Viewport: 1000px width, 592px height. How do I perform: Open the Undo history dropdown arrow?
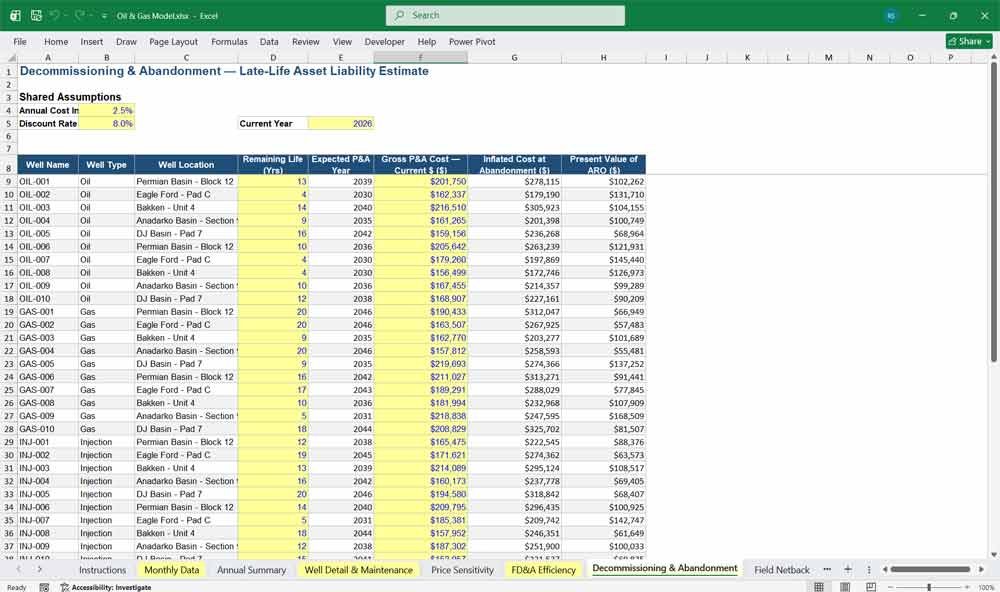click(66, 16)
